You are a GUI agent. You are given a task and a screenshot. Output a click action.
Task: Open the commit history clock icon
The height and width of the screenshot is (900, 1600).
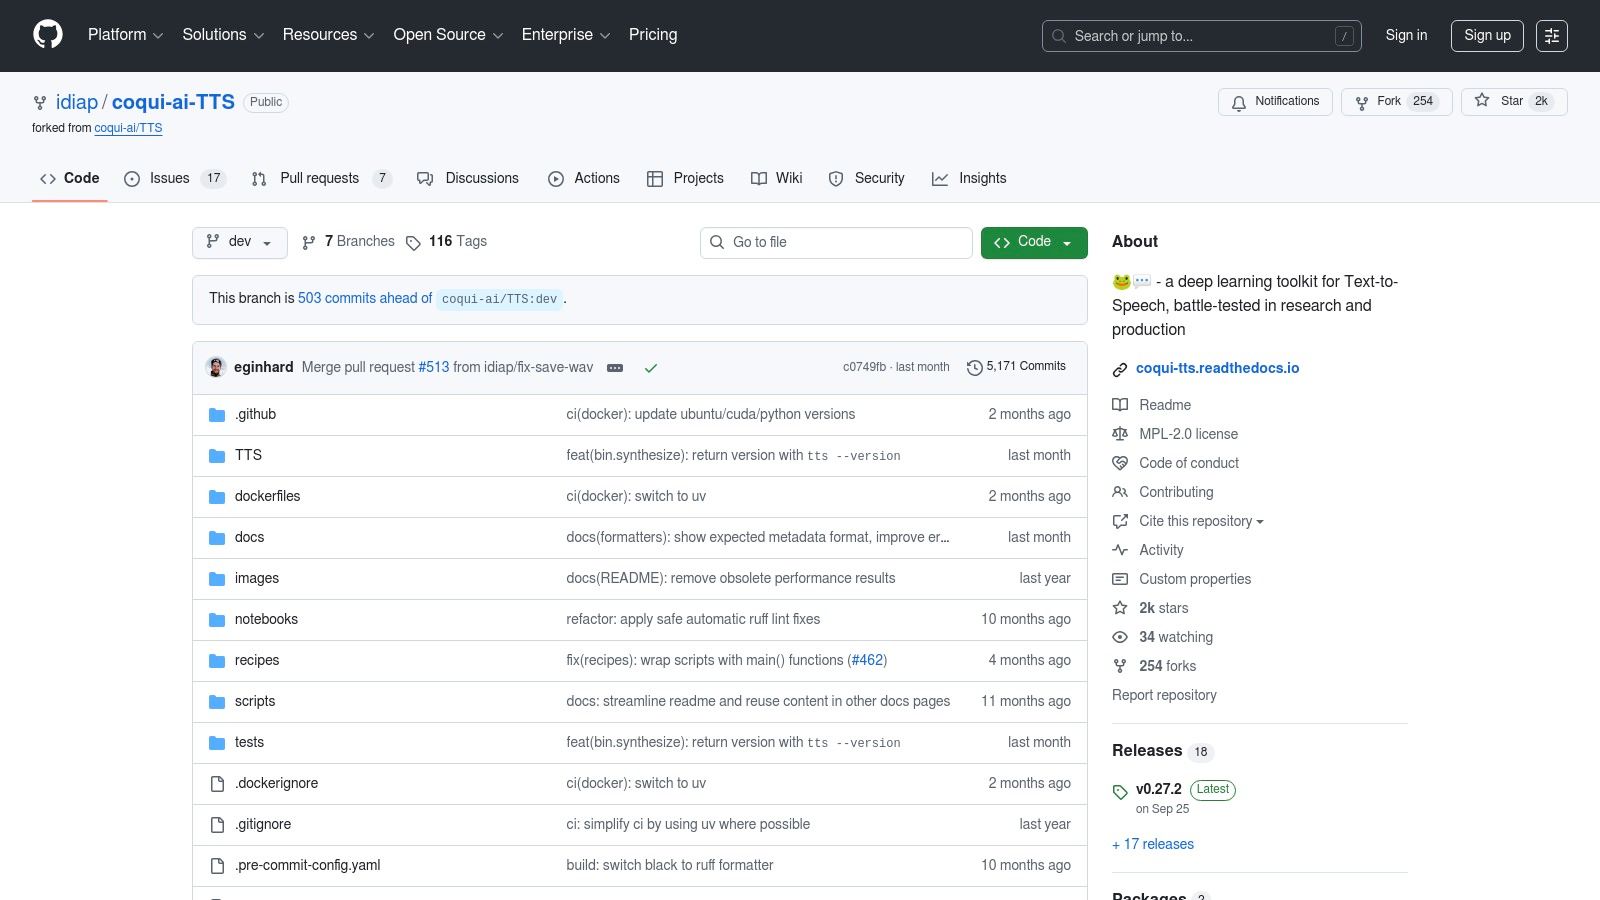click(x=974, y=367)
